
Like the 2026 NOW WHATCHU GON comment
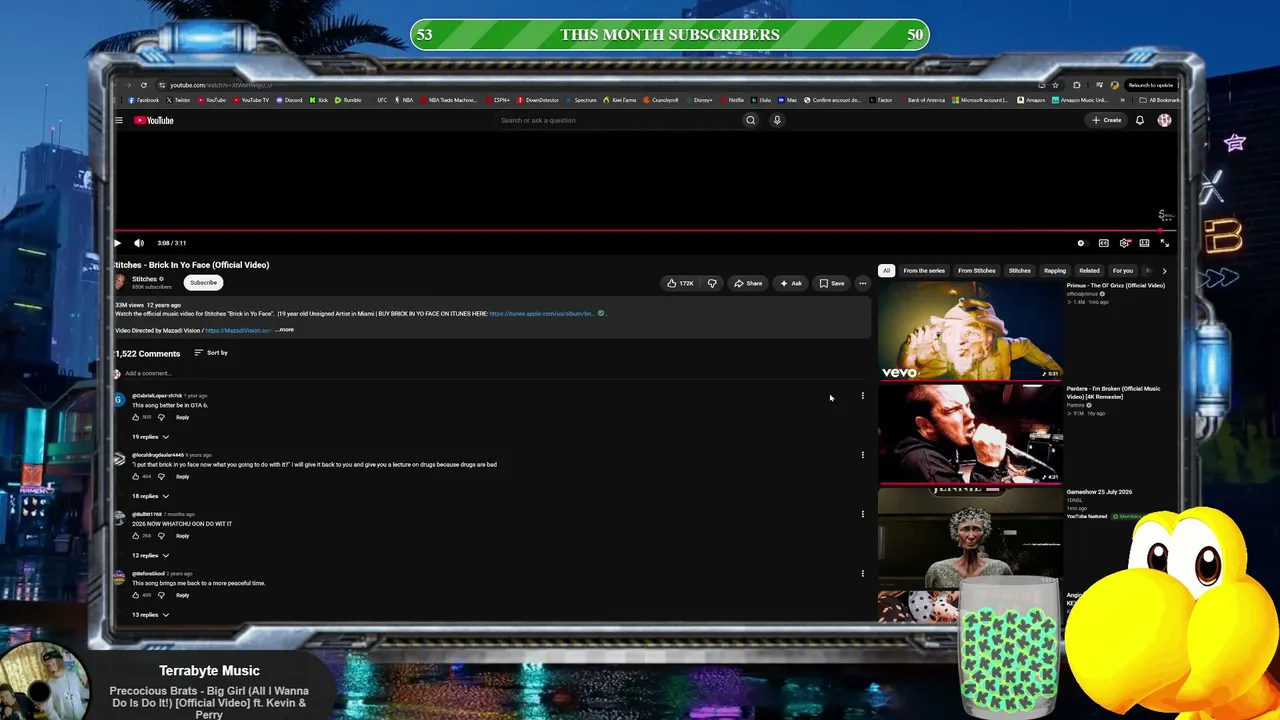[x=136, y=536]
